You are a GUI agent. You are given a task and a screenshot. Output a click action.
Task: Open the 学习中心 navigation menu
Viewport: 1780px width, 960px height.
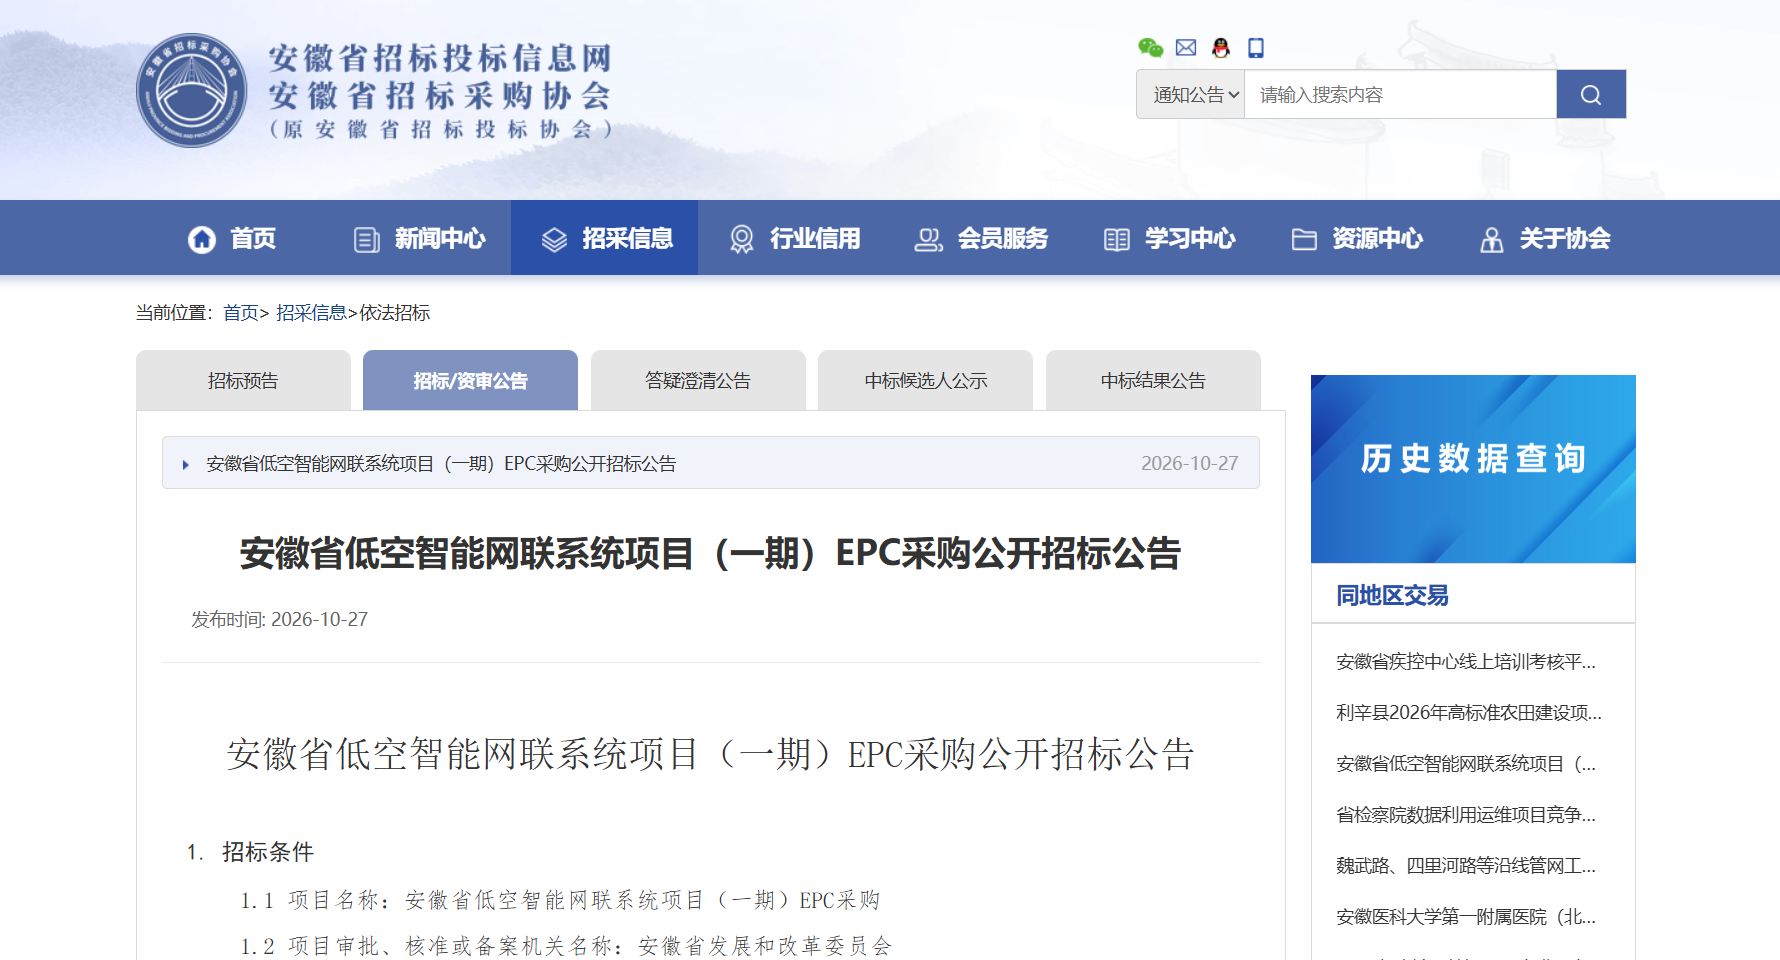(1168, 238)
